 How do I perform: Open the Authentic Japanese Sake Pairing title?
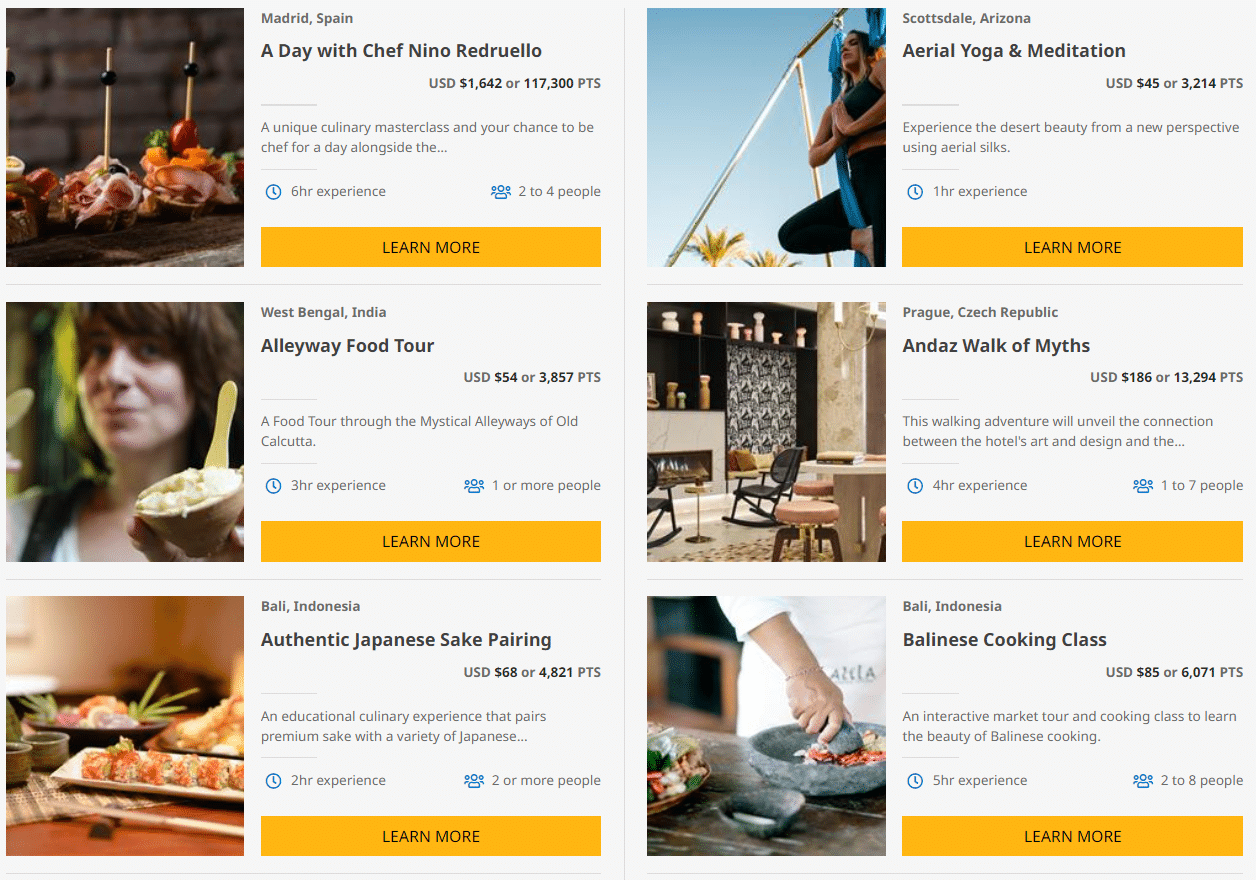(406, 640)
